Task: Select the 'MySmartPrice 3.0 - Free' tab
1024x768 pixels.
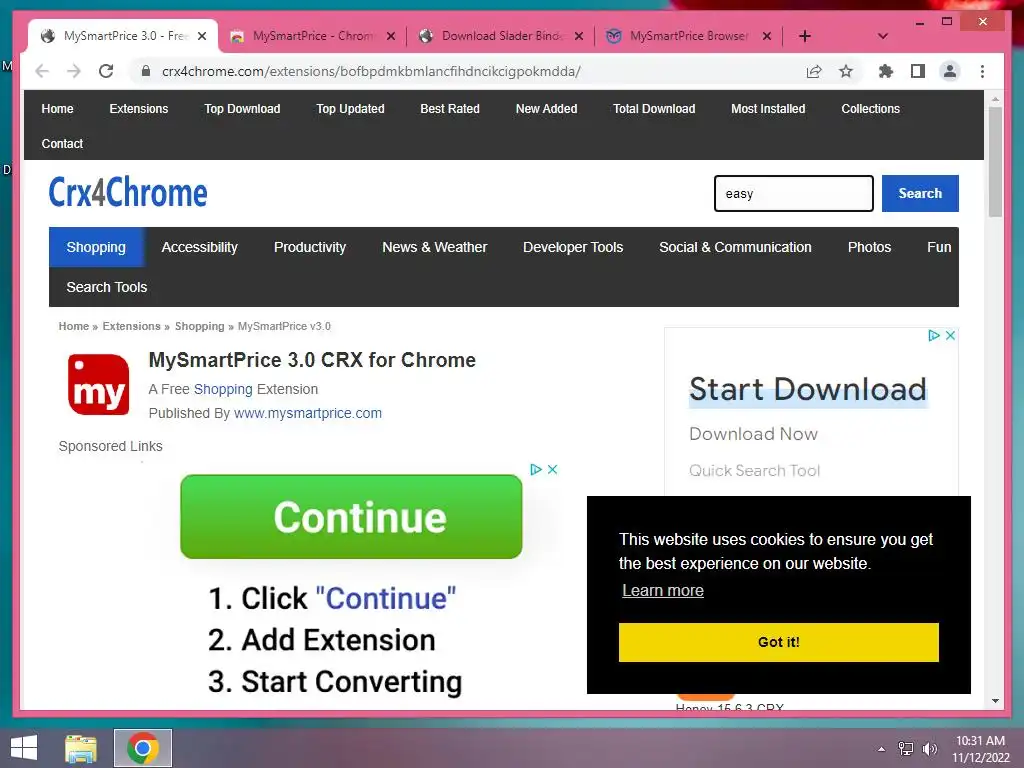Action: pos(124,36)
